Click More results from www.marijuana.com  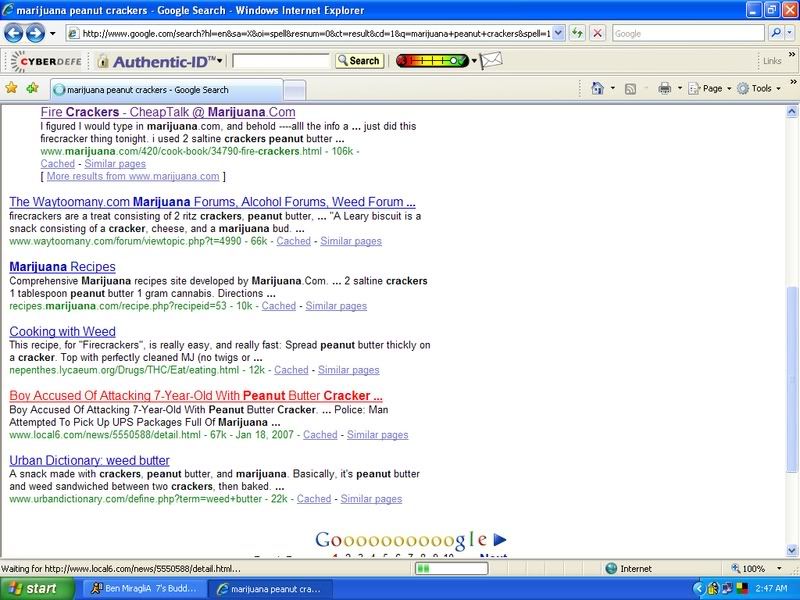pyautogui.click(x=133, y=176)
